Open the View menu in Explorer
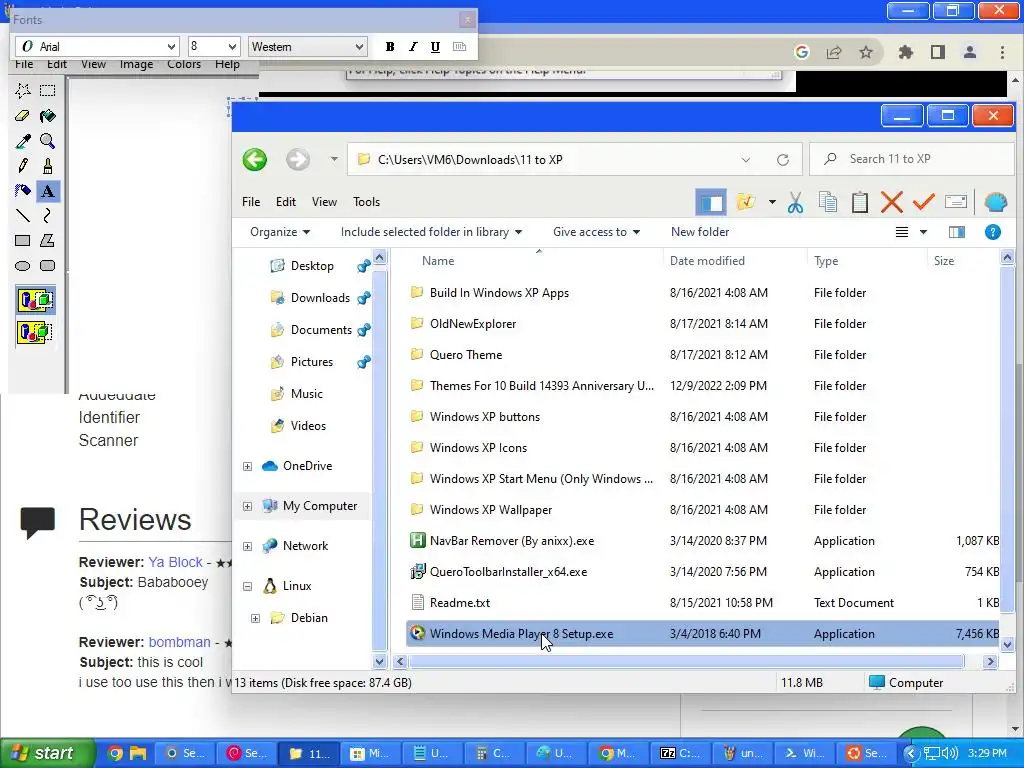The height and width of the screenshot is (768, 1024). (x=325, y=202)
